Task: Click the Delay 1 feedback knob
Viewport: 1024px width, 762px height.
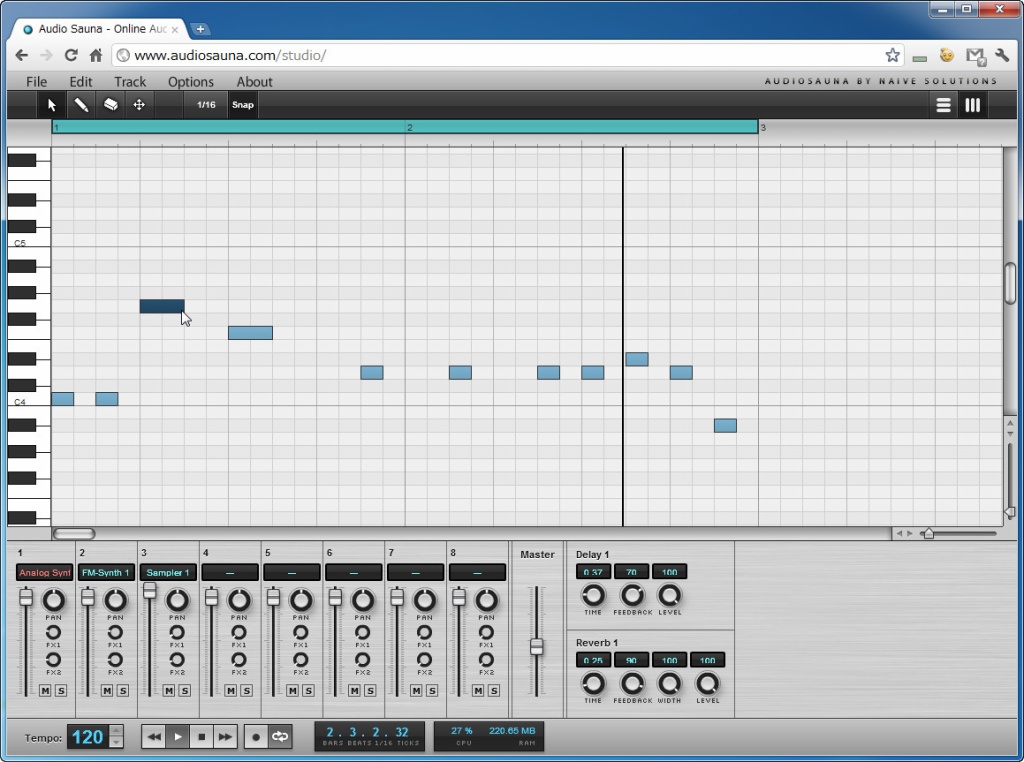Action: [632, 595]
